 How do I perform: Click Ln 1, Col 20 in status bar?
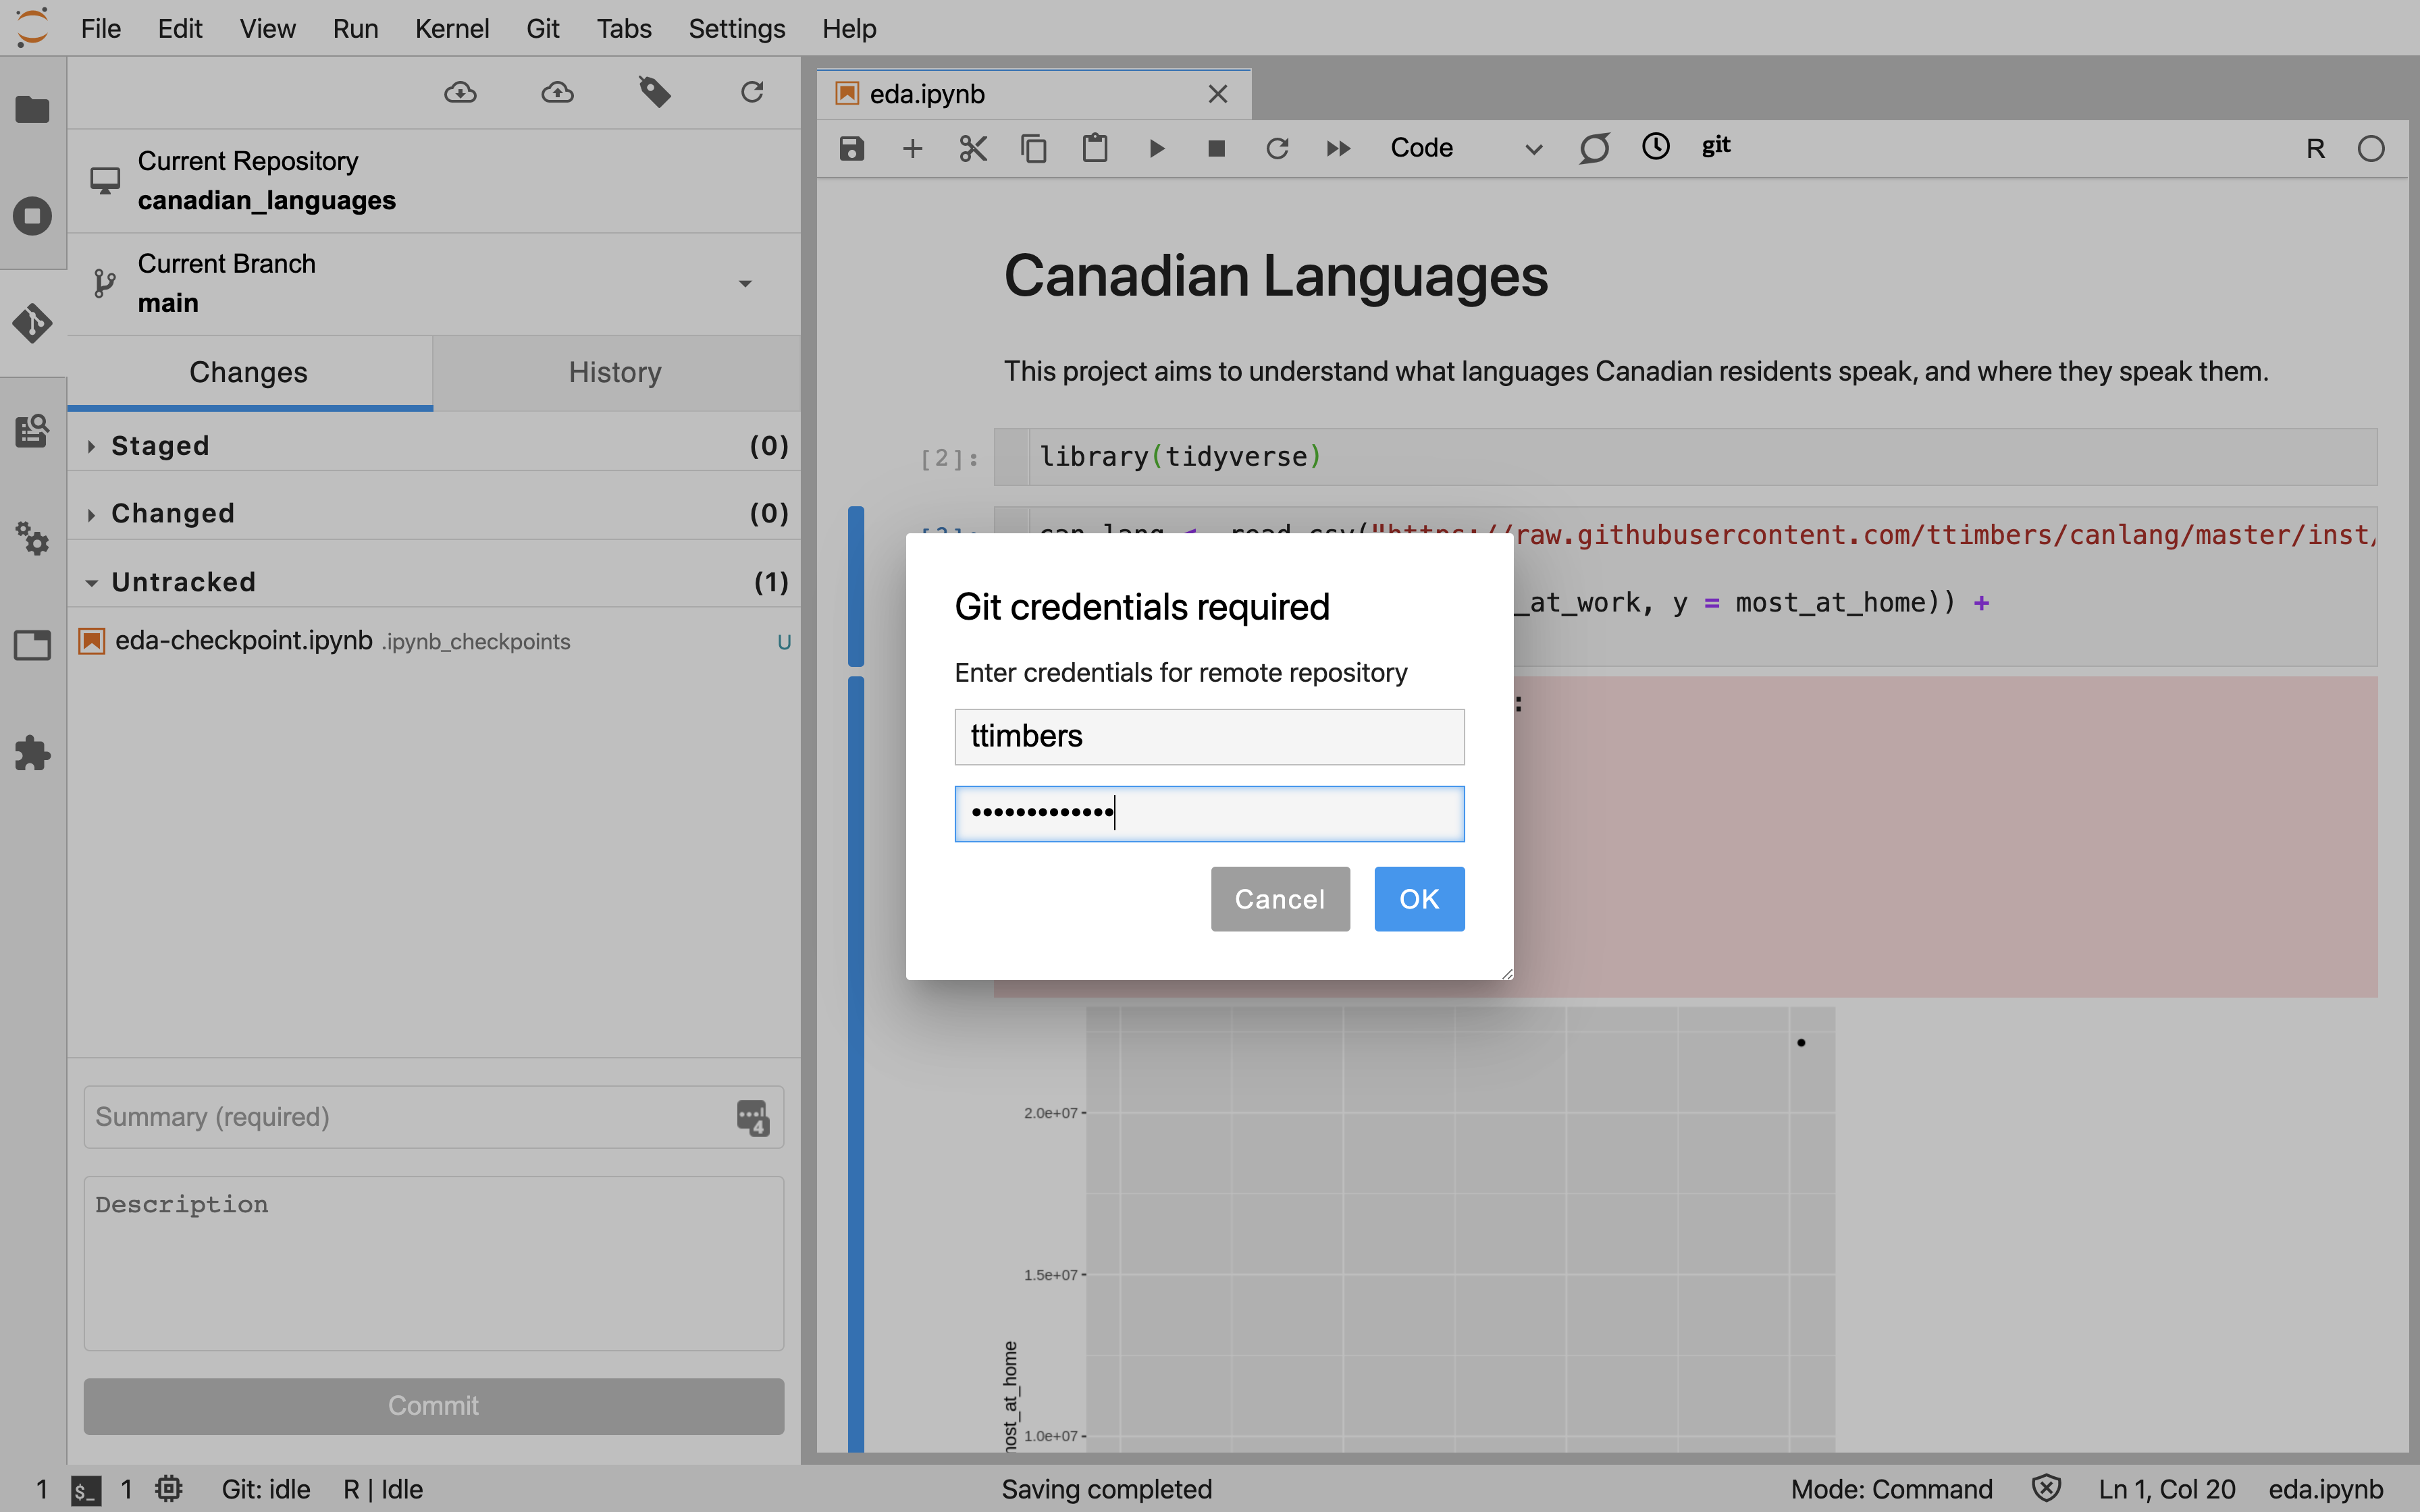point(2167,1489)
